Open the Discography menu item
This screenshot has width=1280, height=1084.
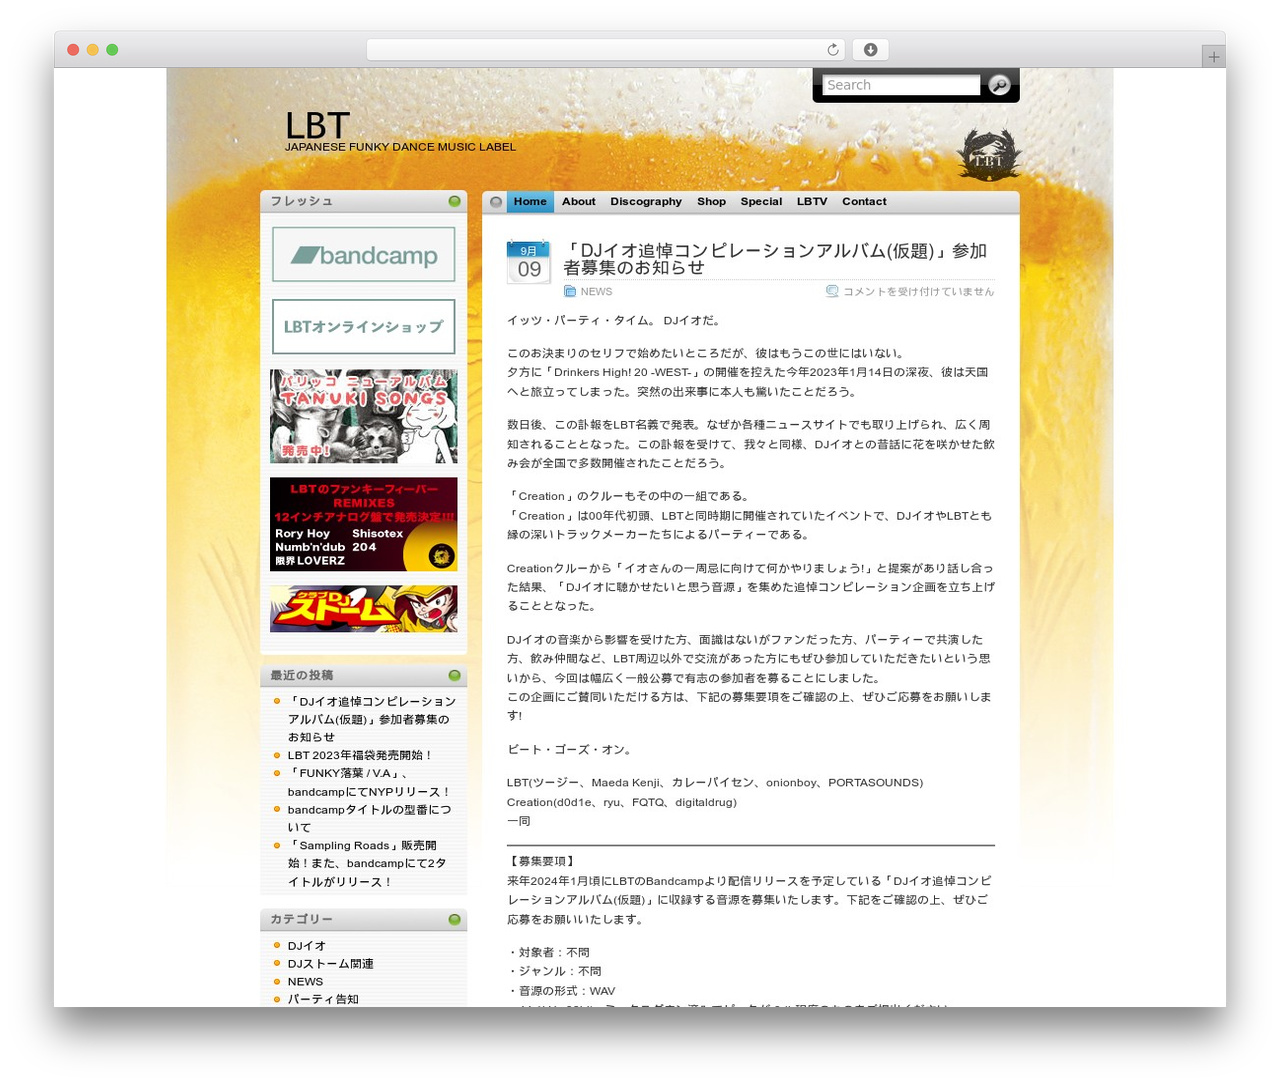(646, 201)
